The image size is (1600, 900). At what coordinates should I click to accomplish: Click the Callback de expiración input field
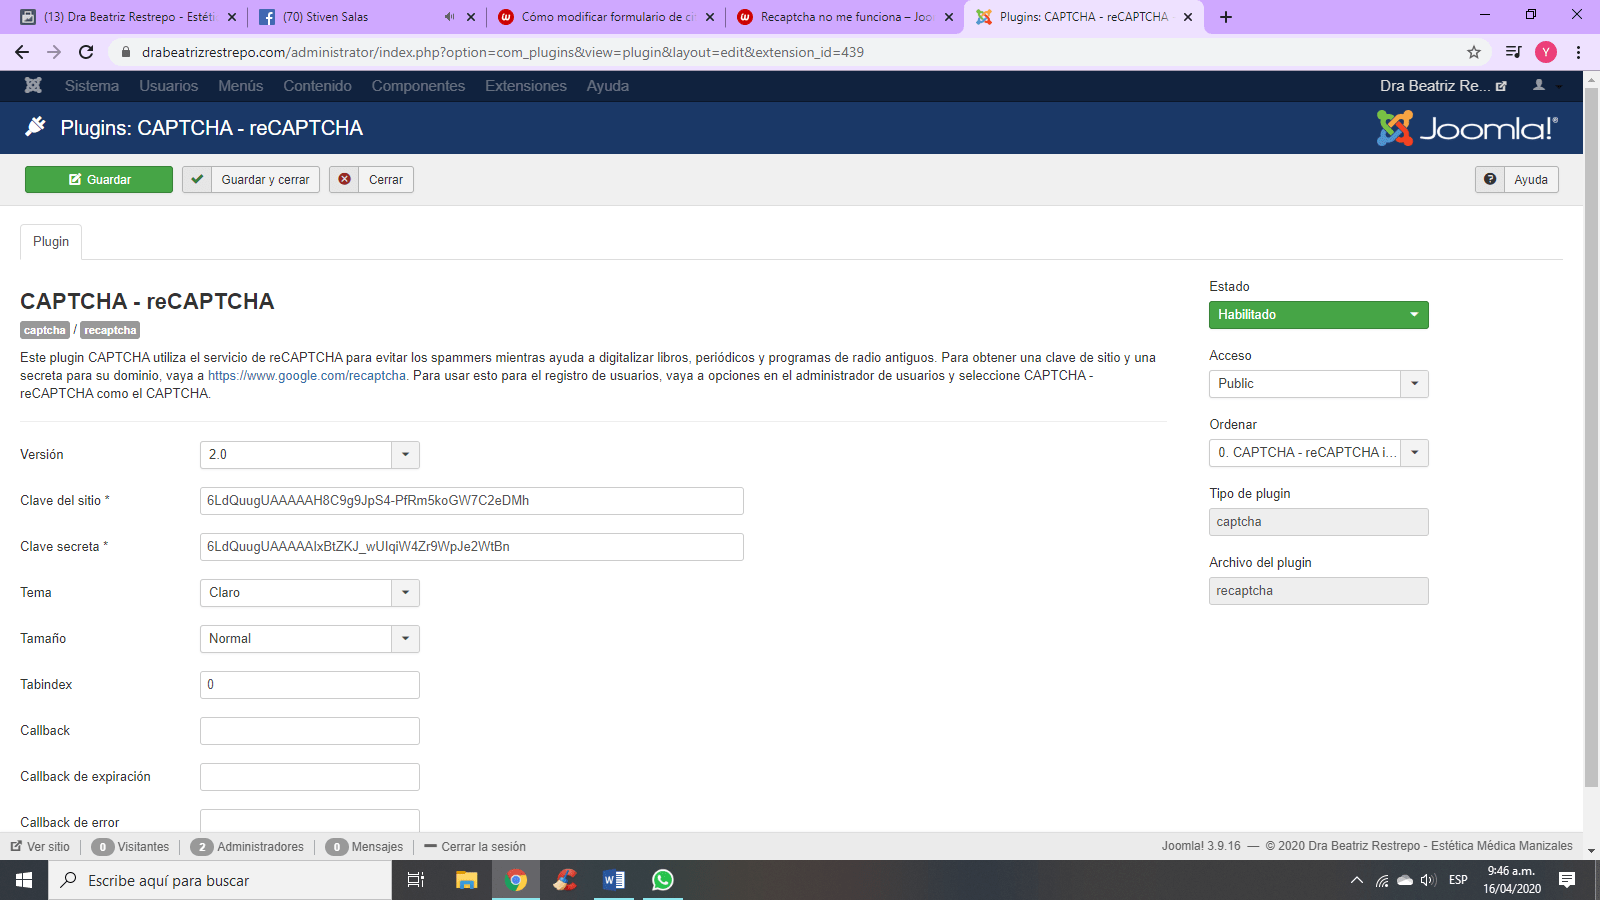tap(310, 777)
